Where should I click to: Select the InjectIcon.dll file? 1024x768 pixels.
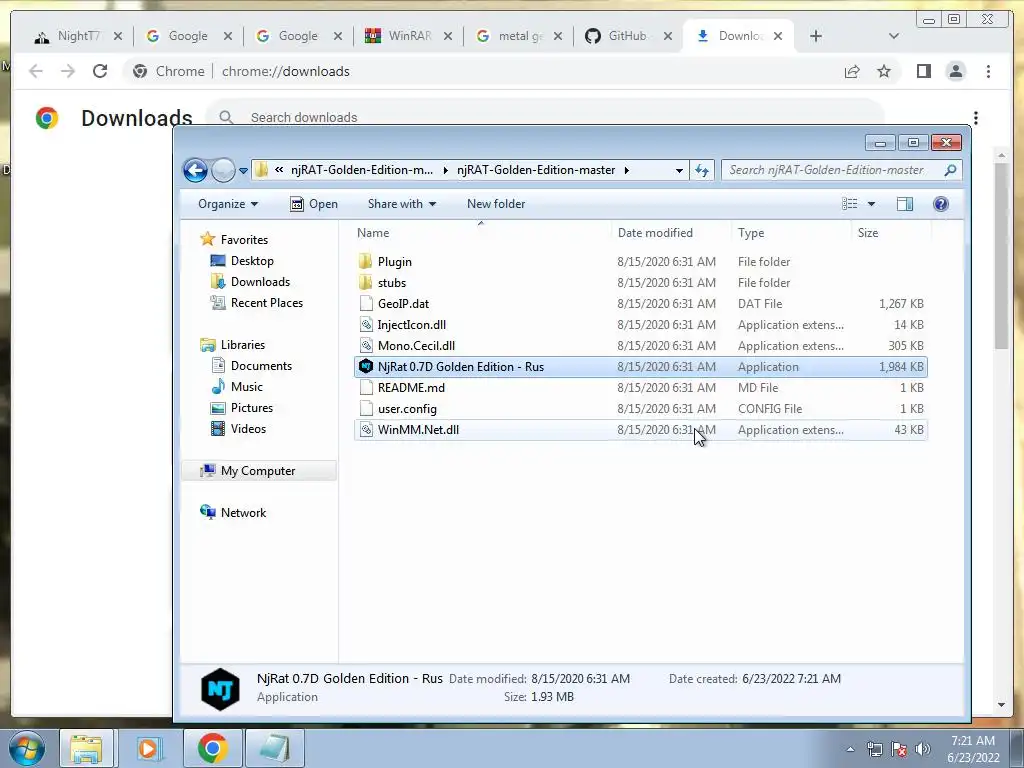[x=640, y=325]
